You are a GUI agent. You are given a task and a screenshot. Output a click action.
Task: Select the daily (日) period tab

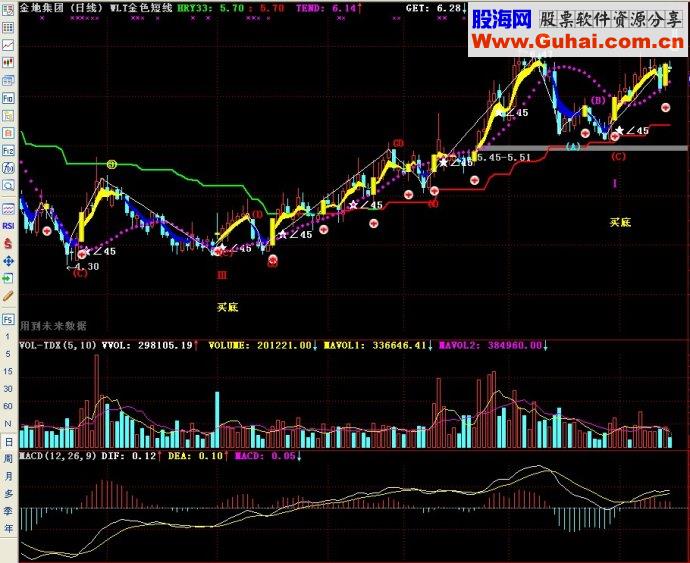point(8,442)
